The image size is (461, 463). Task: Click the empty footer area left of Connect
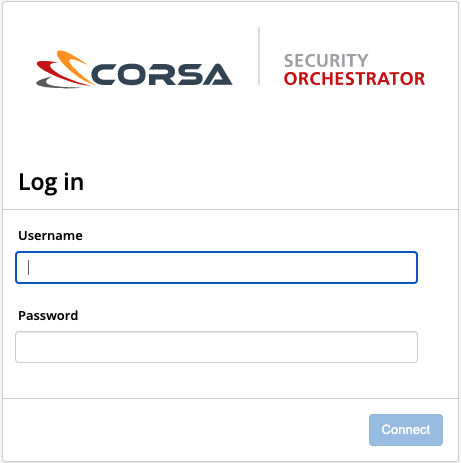[185, 430]
